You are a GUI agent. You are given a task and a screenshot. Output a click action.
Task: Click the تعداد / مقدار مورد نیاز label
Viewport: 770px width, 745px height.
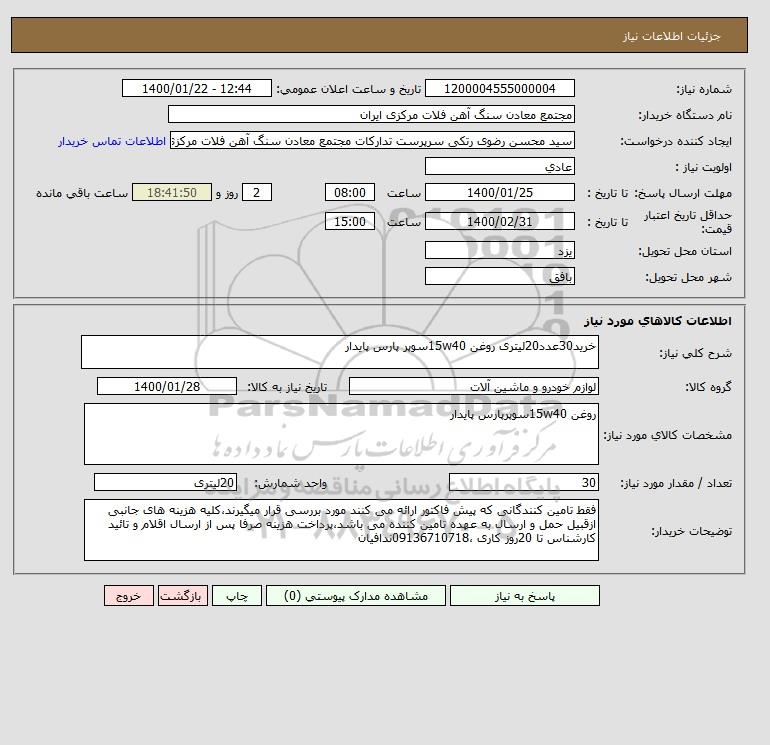676,483
